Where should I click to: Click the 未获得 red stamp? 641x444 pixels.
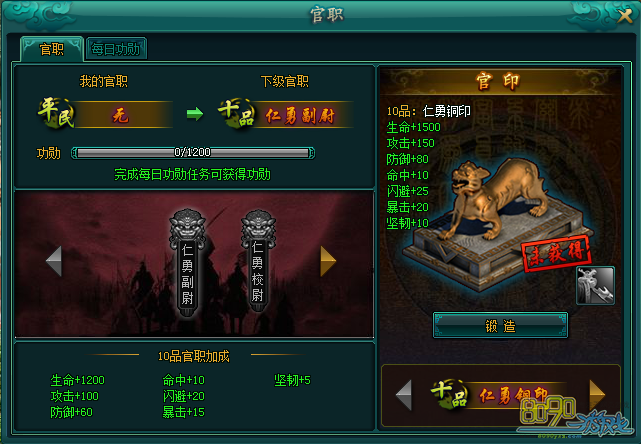click(557, 253)
